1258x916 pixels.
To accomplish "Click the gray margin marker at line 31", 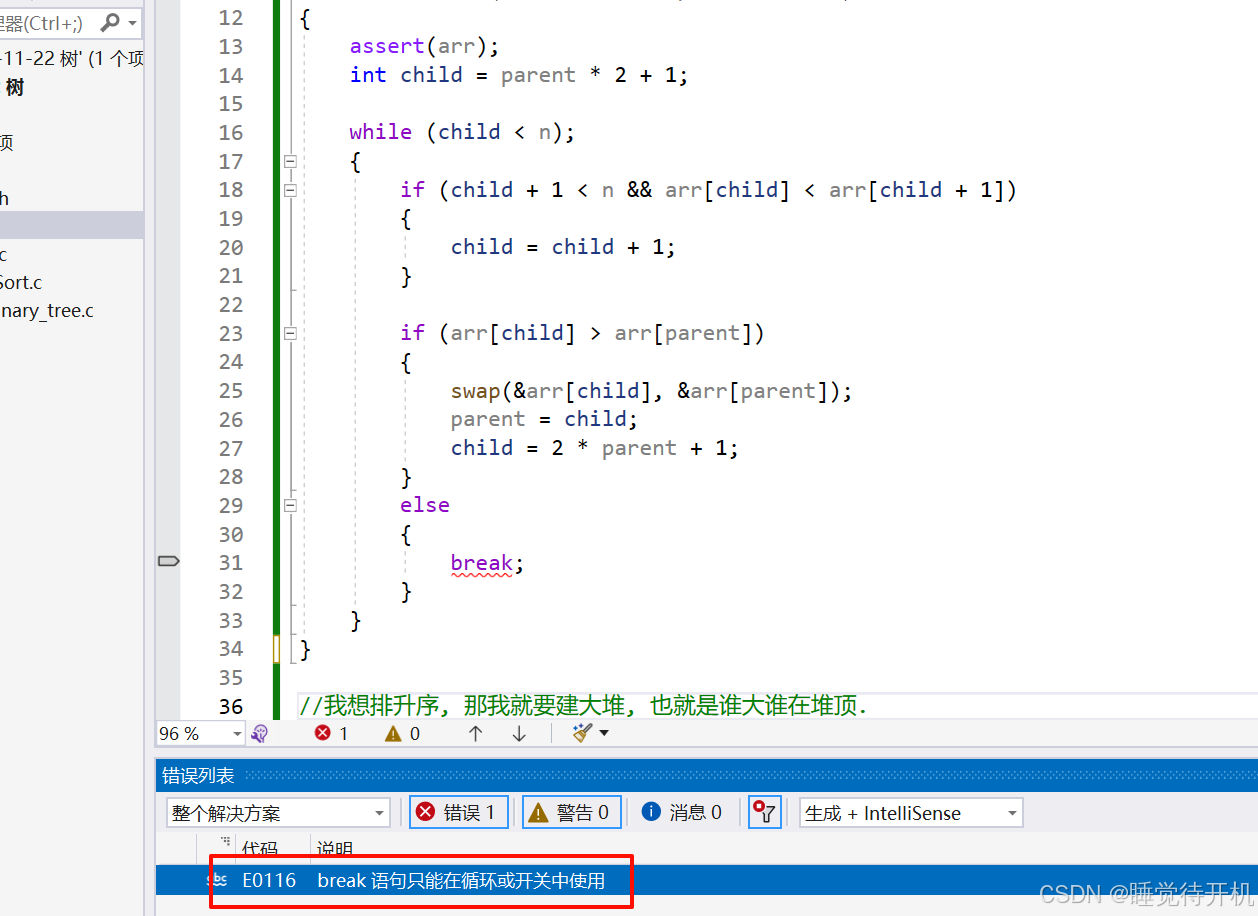I will (x=168, y=562).
